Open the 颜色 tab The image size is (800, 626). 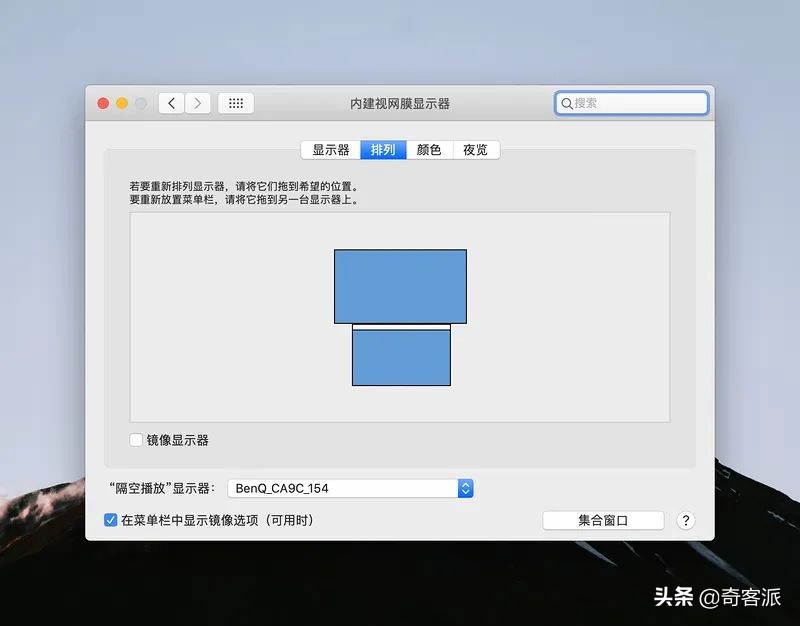click(x=429, y=150)
